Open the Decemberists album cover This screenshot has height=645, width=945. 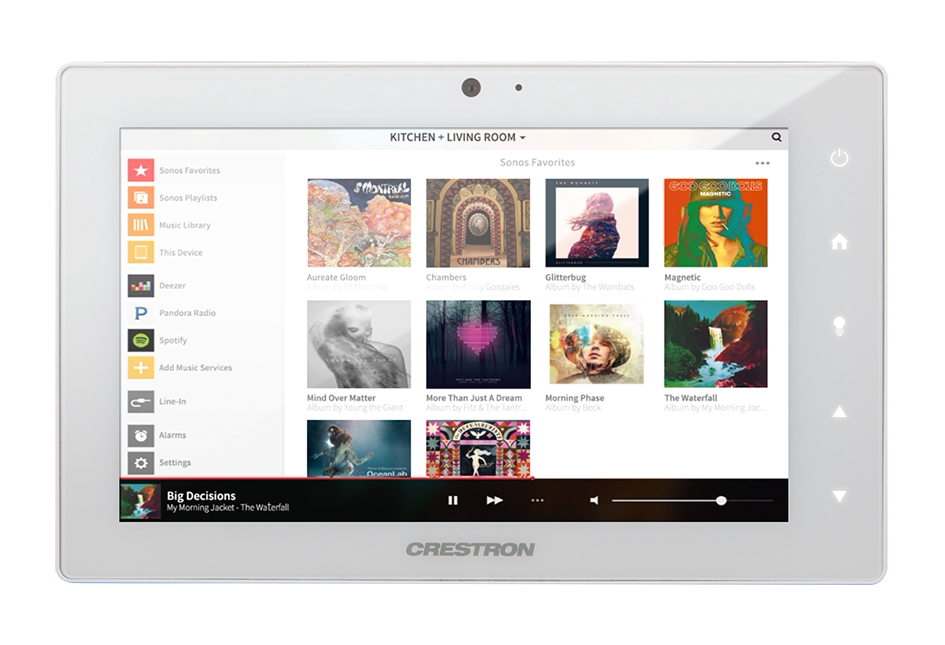(x=478, y=449)
